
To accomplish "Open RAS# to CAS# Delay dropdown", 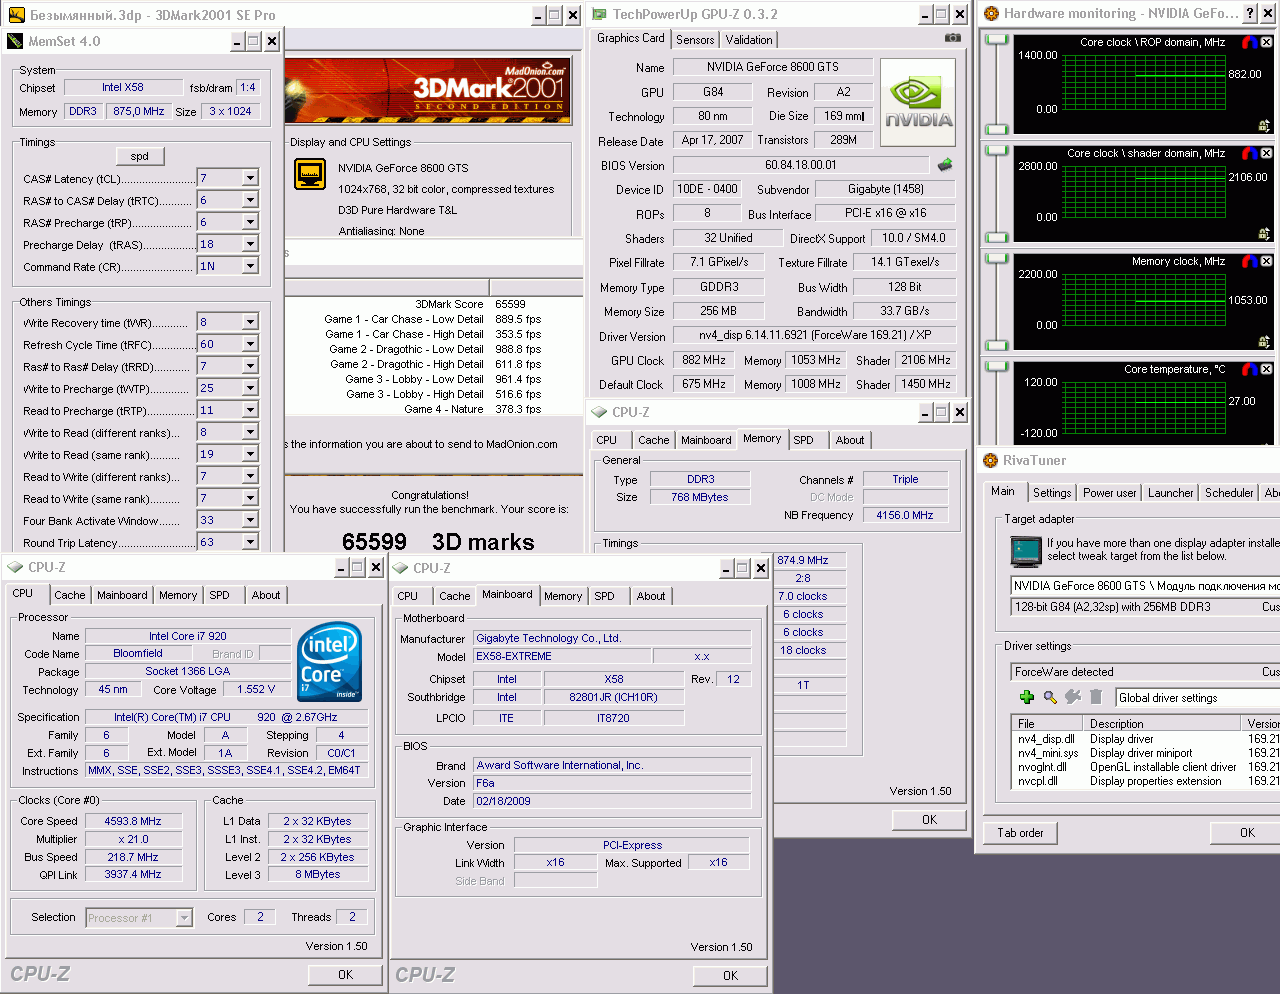I will pyautogui.click(x=250, y=200).
